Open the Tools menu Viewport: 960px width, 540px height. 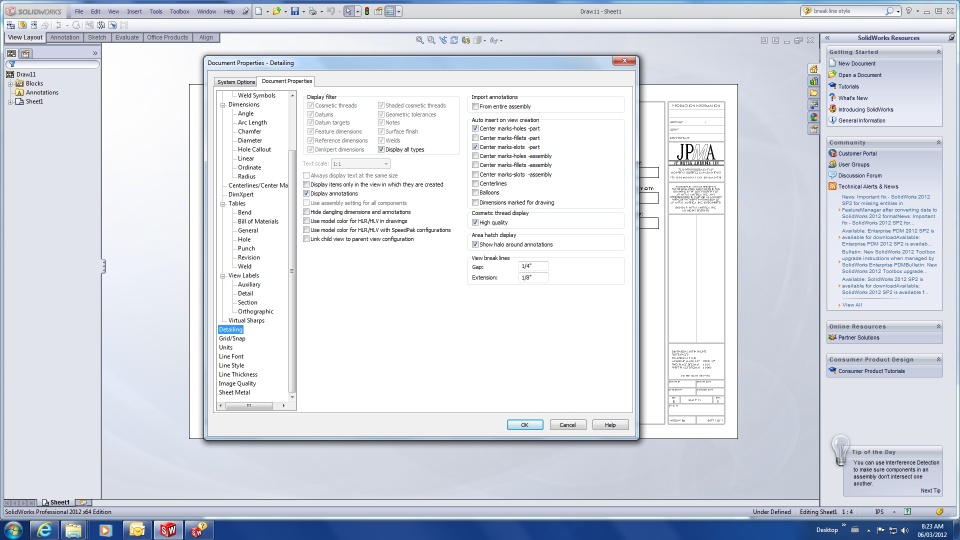(156, 11)
